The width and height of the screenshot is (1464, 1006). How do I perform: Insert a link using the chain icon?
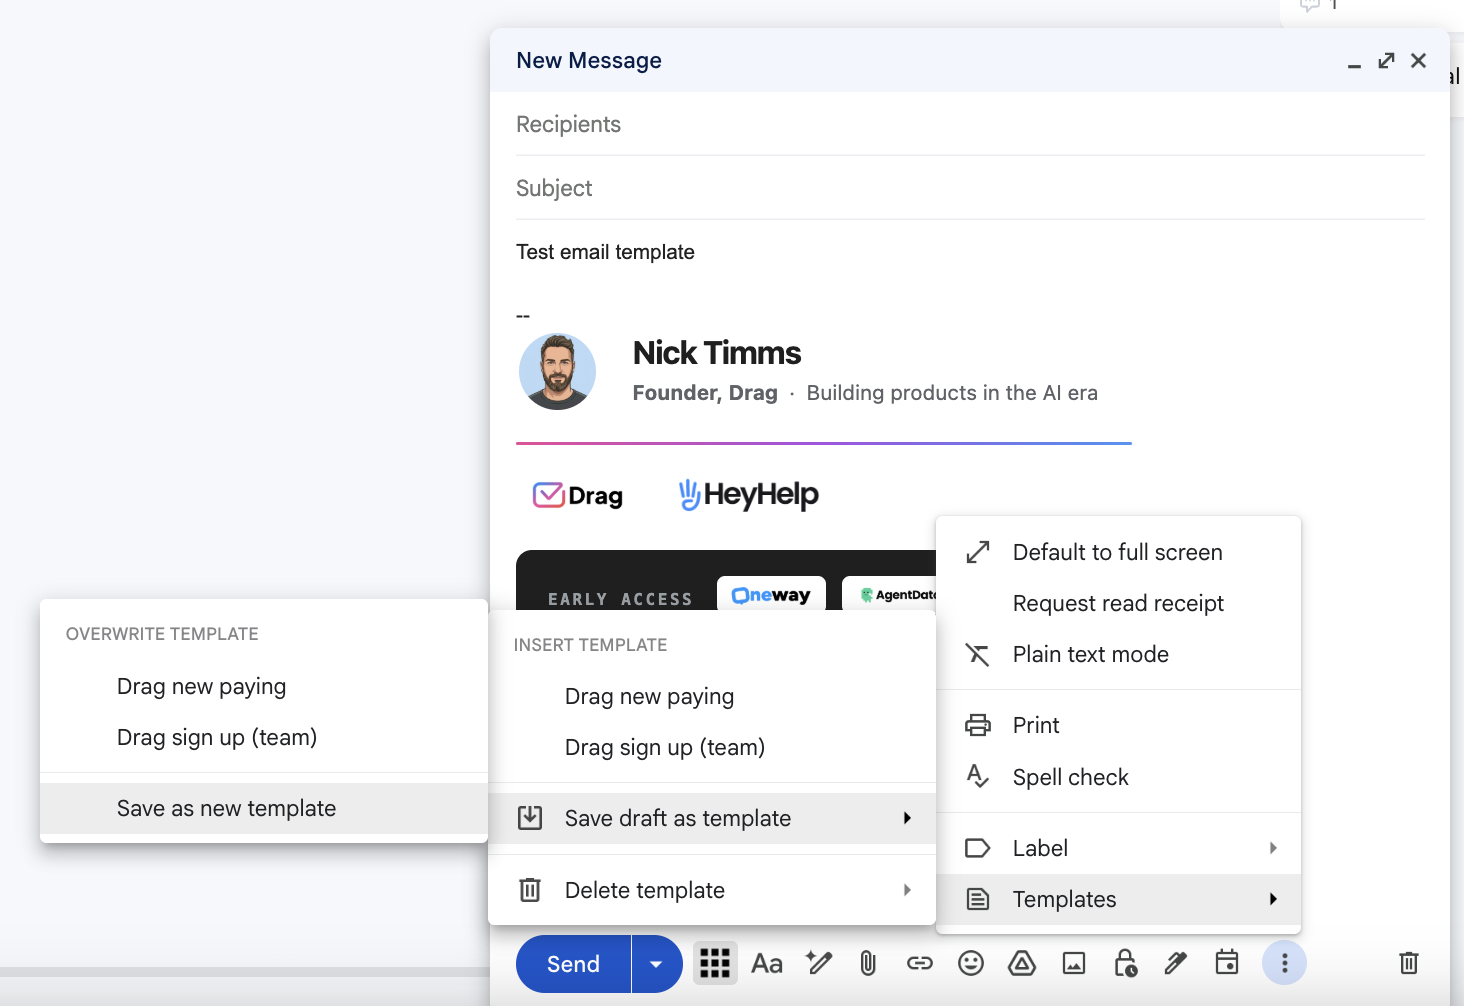point(919,963)
